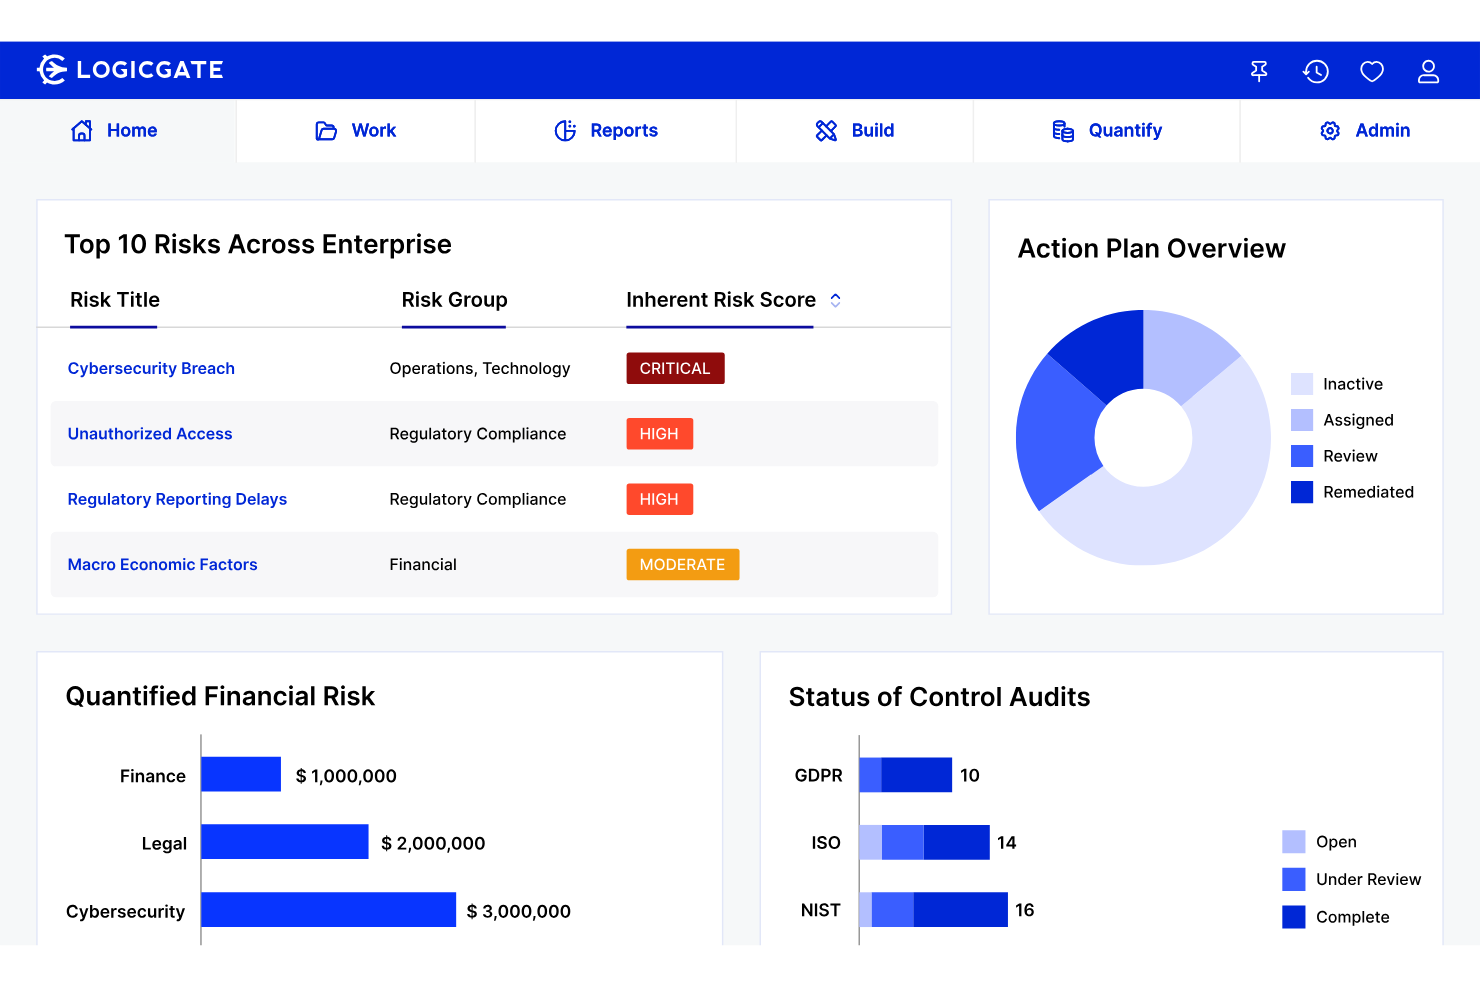
Task: Open the Reports tab
Action: (606, 131)
